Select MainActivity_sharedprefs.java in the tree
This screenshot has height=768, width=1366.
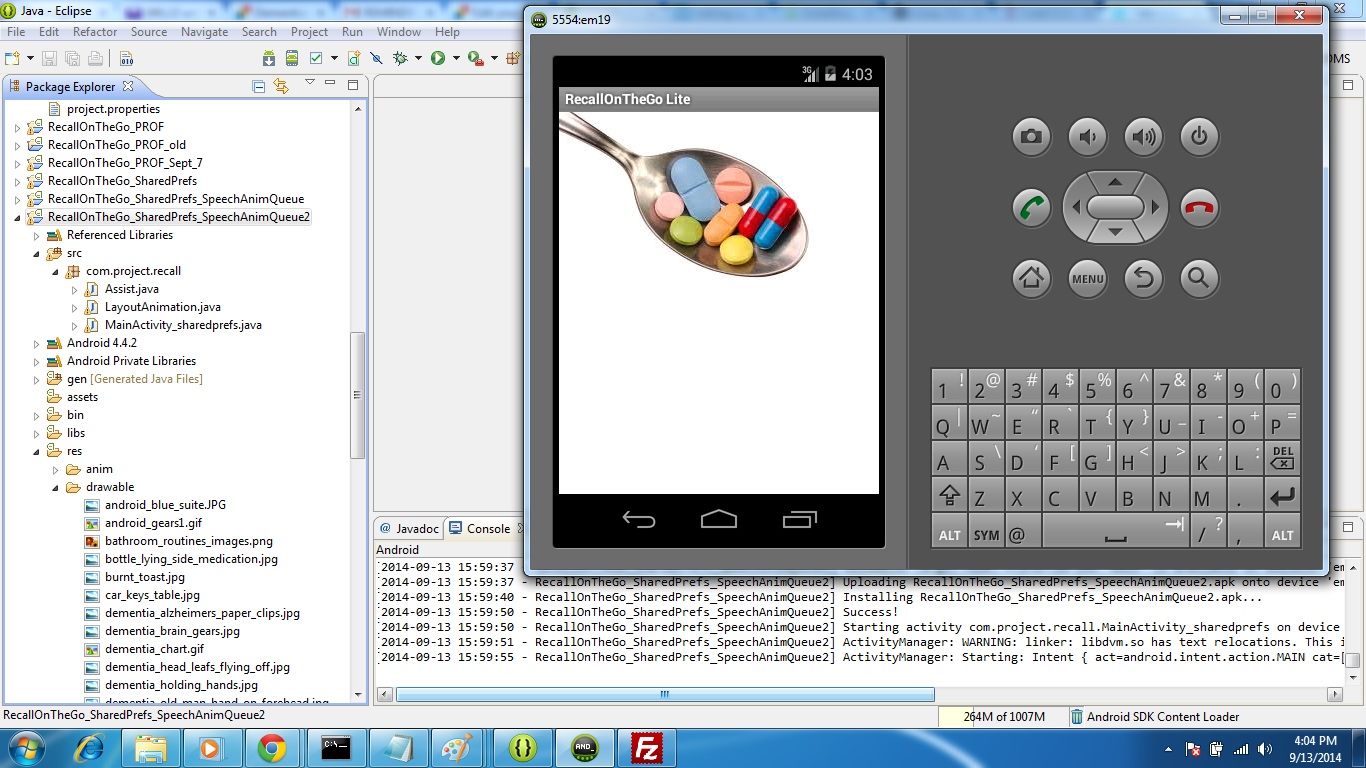click(x=183, y=325)
